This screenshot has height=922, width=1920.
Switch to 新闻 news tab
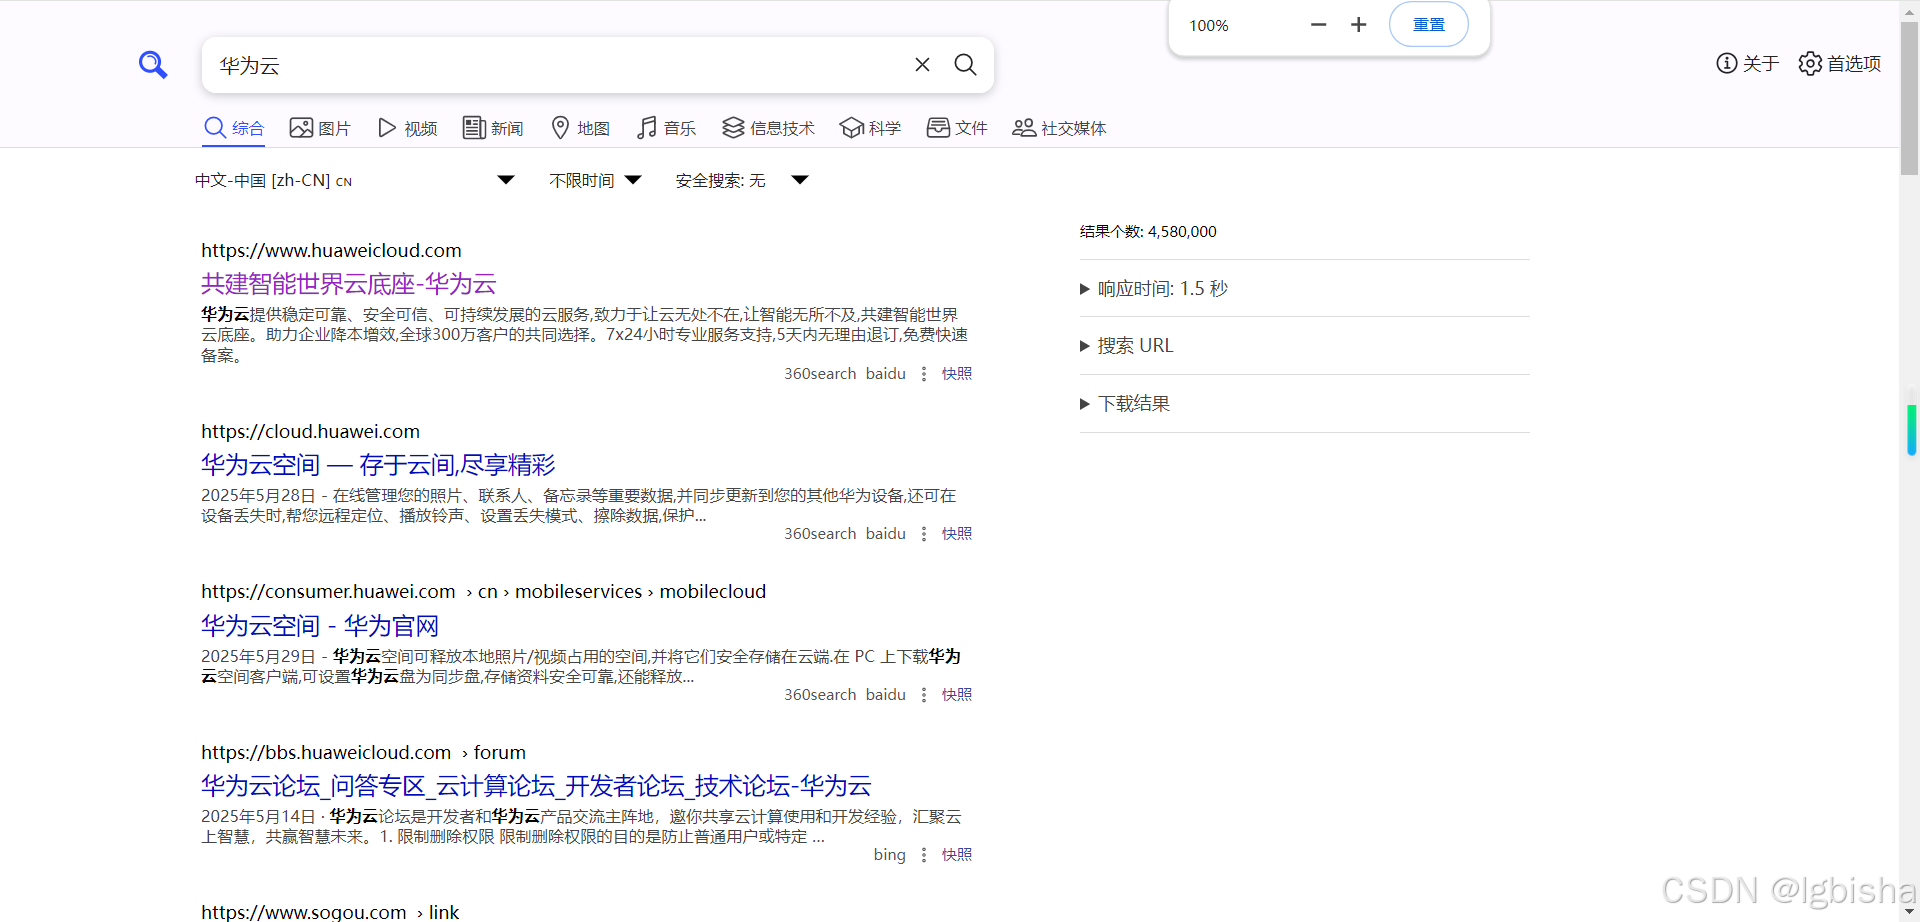[x=493, y=128]
